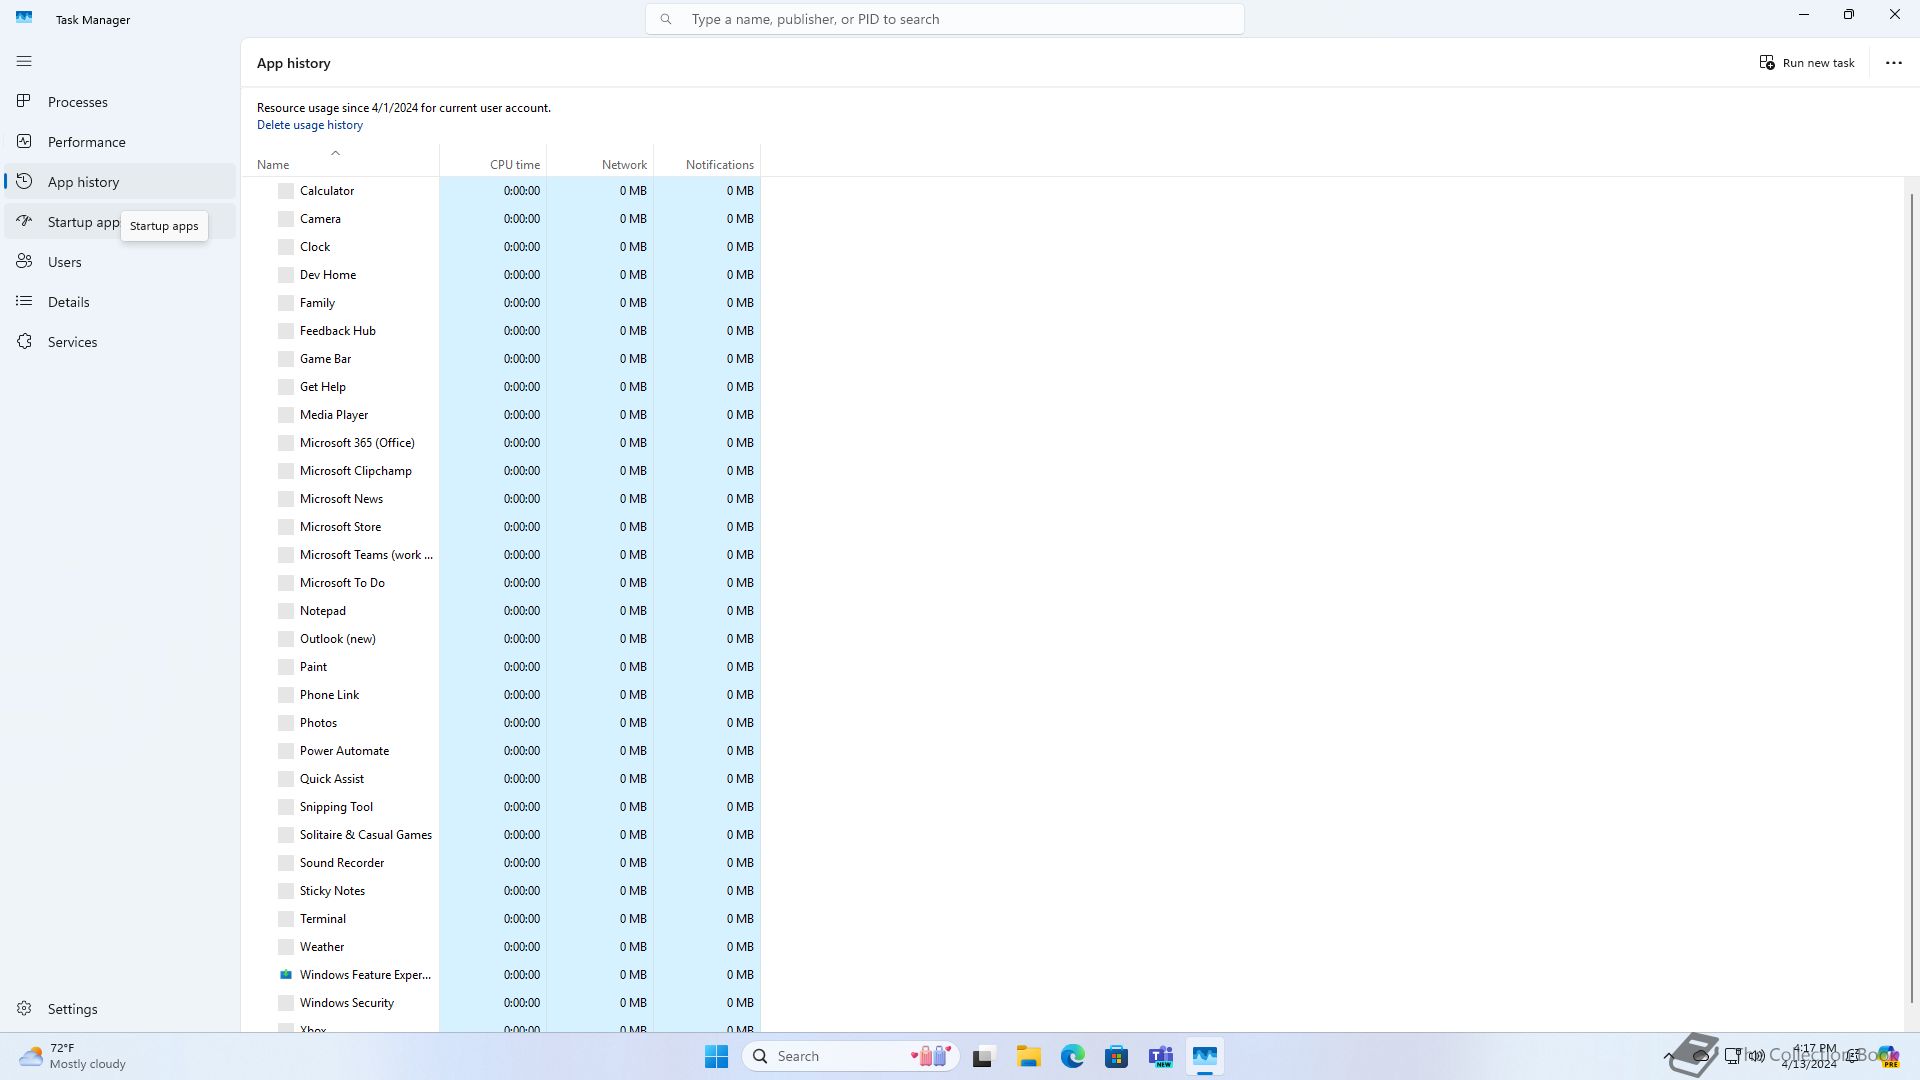Click the Startup apps speedometer icon

pos(24,221)
